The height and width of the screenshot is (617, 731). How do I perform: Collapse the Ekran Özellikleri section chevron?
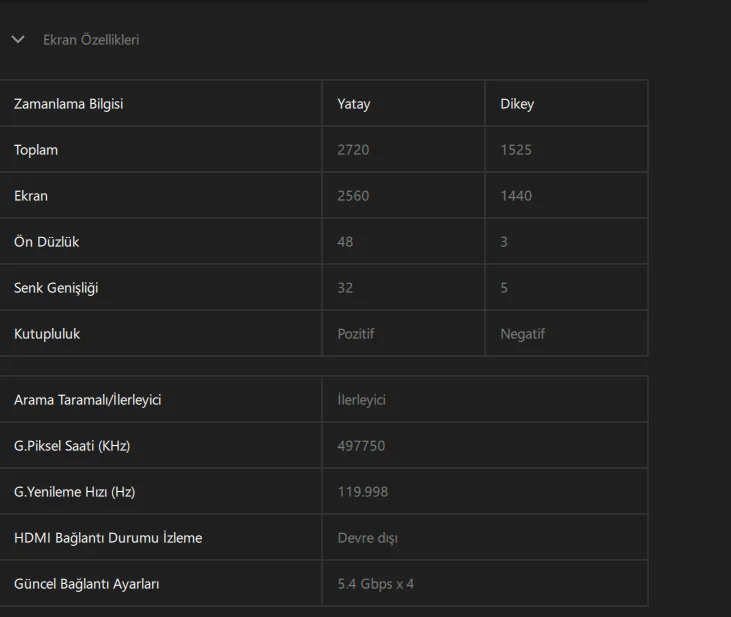point(18,40)
